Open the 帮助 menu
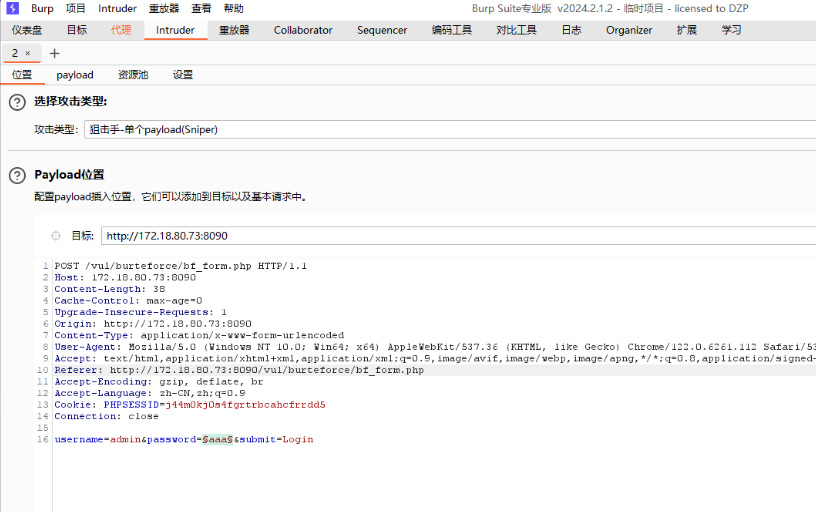This screenshot has width=816, height=512. click(233, 8)
